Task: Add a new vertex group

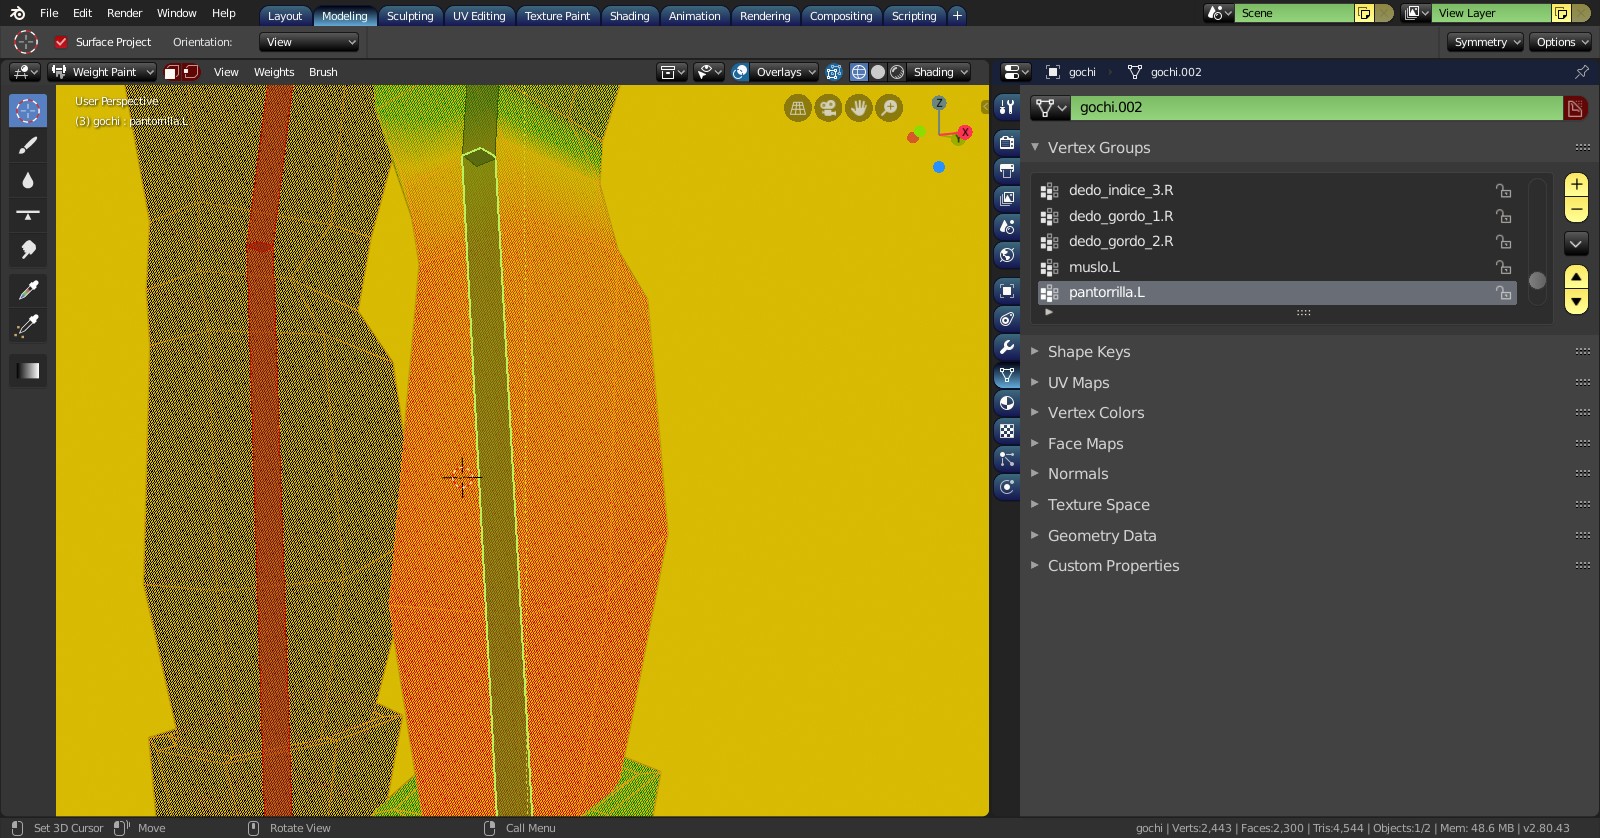Action: [x=1576, y=185]
